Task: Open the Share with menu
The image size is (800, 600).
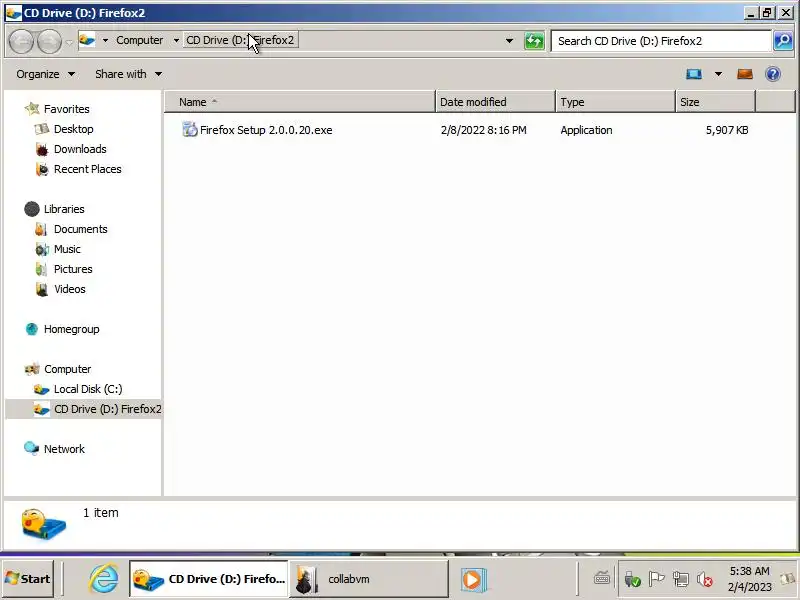Action: click(129, 74)
